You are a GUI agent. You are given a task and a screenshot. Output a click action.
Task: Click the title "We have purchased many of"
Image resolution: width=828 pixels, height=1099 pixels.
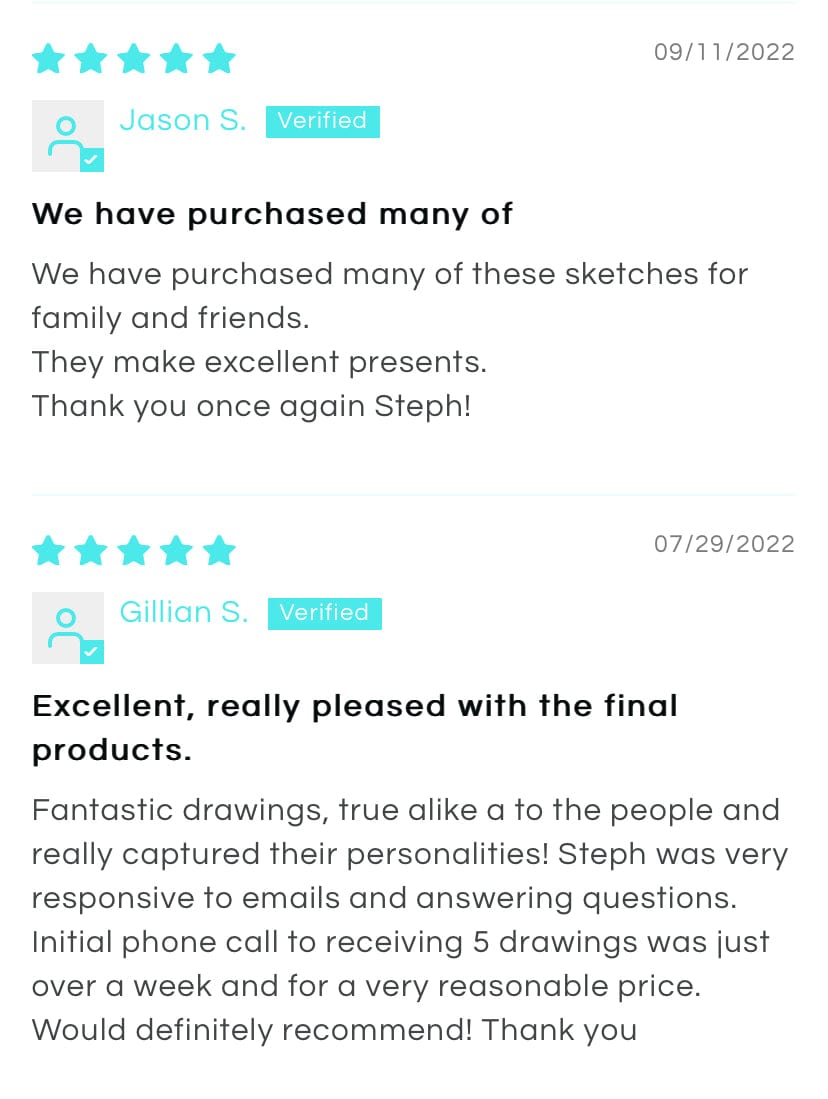[x=272, y=213]
